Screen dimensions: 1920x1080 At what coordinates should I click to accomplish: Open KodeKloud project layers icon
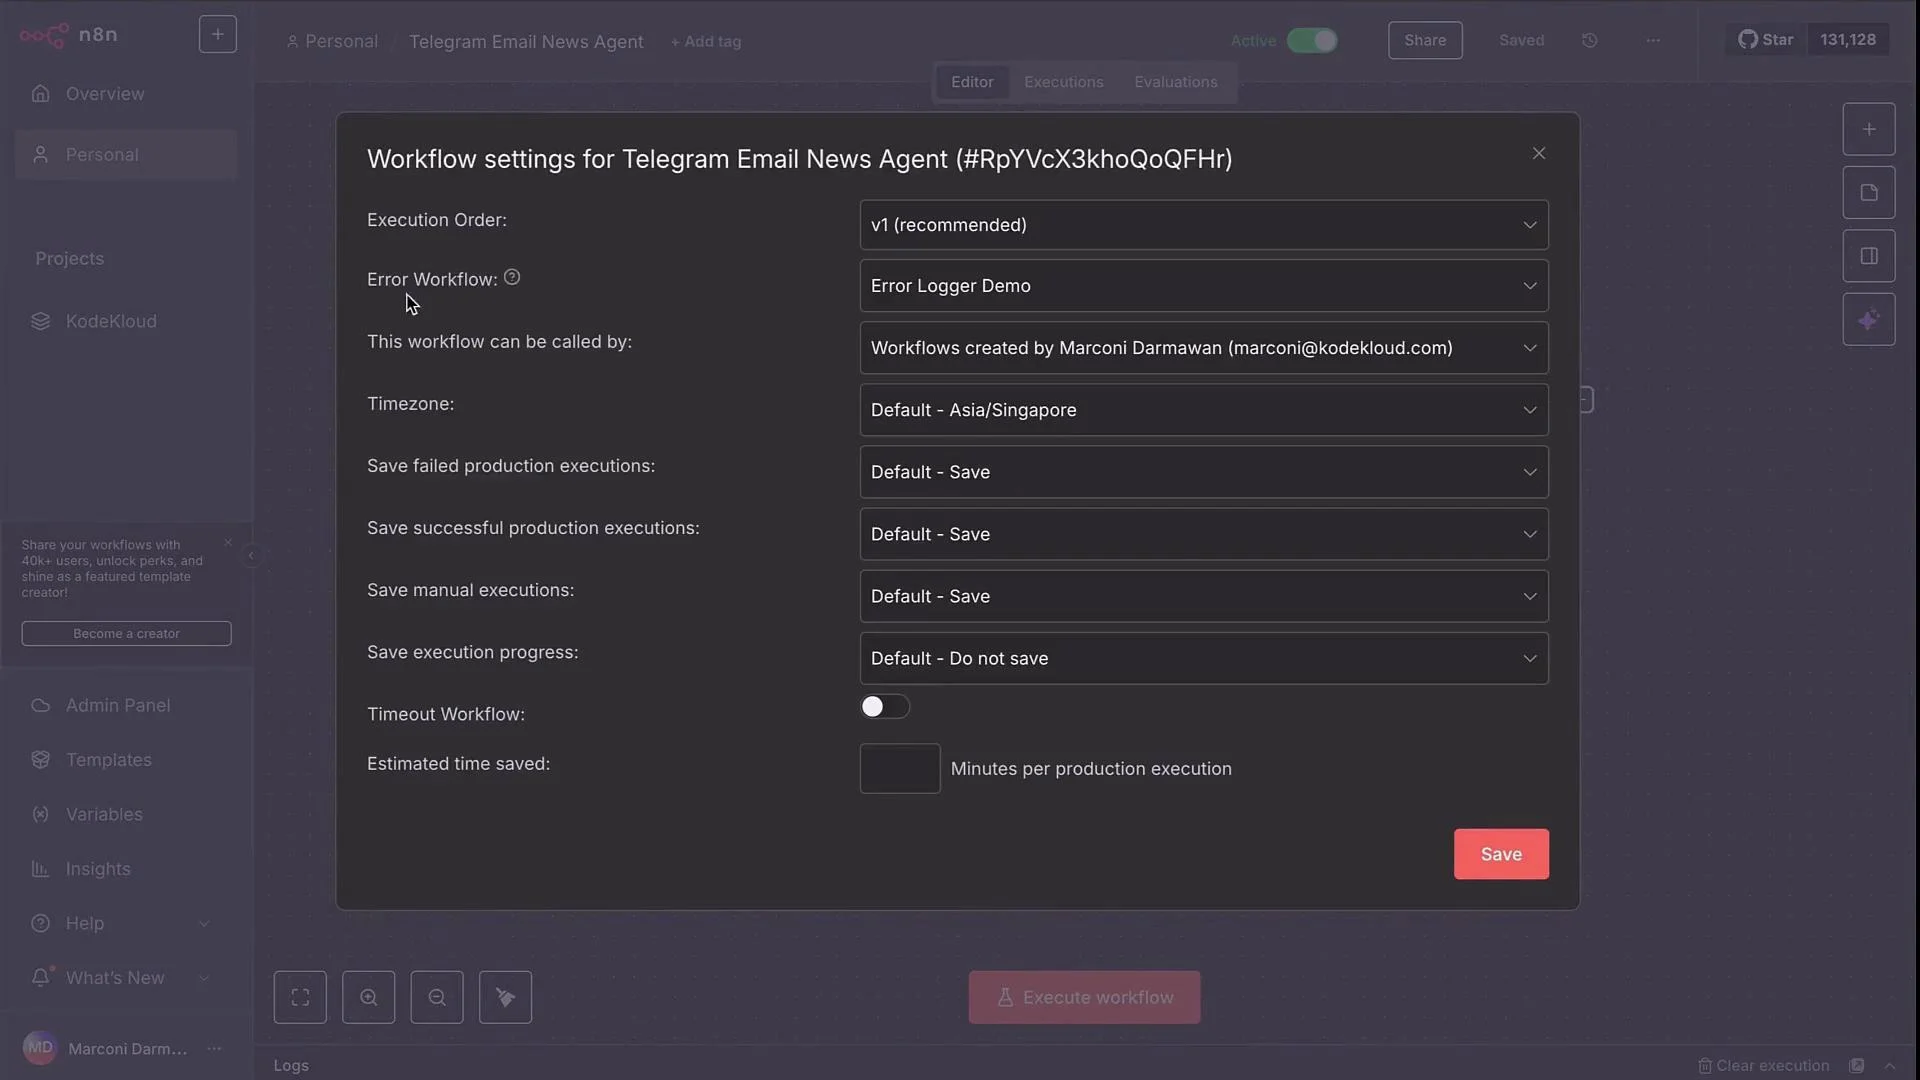coord(40,321)
